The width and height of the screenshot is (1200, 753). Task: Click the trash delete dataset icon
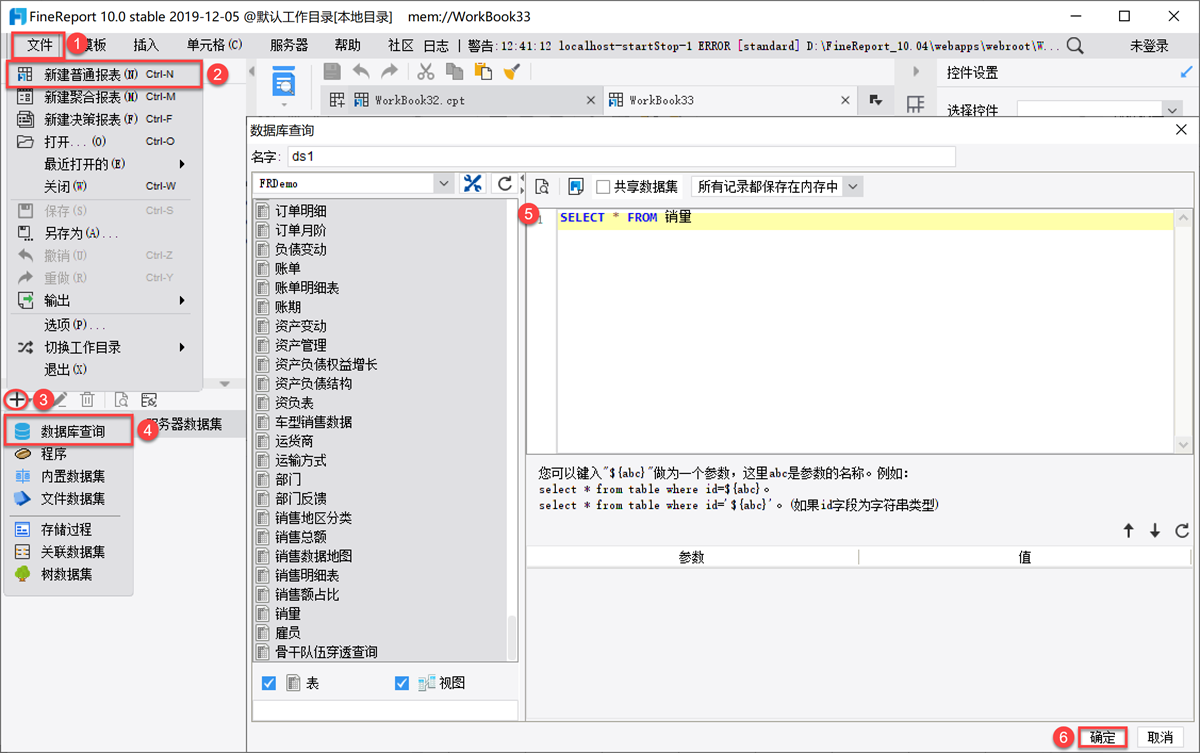(87, 399)
